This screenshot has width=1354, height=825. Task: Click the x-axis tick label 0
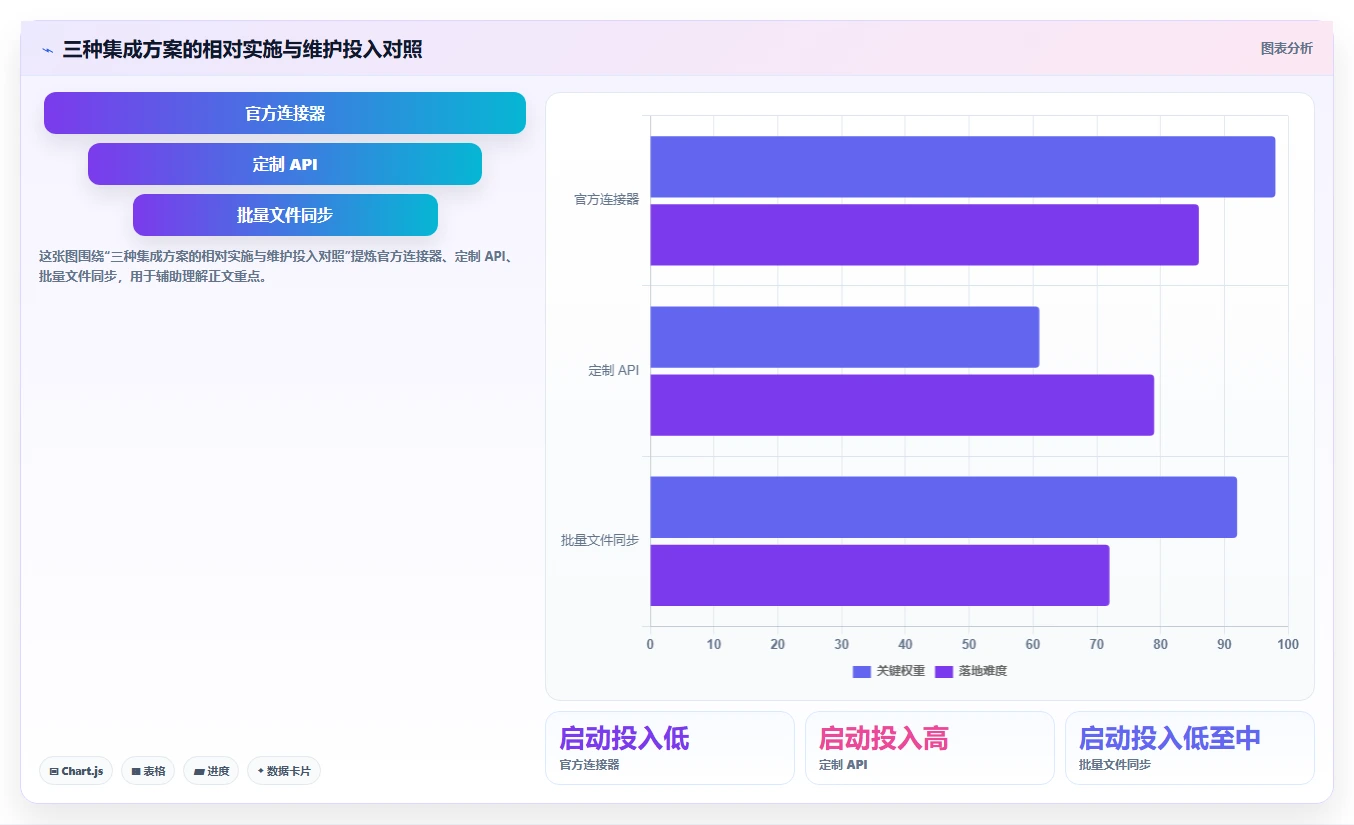(650, 644)
